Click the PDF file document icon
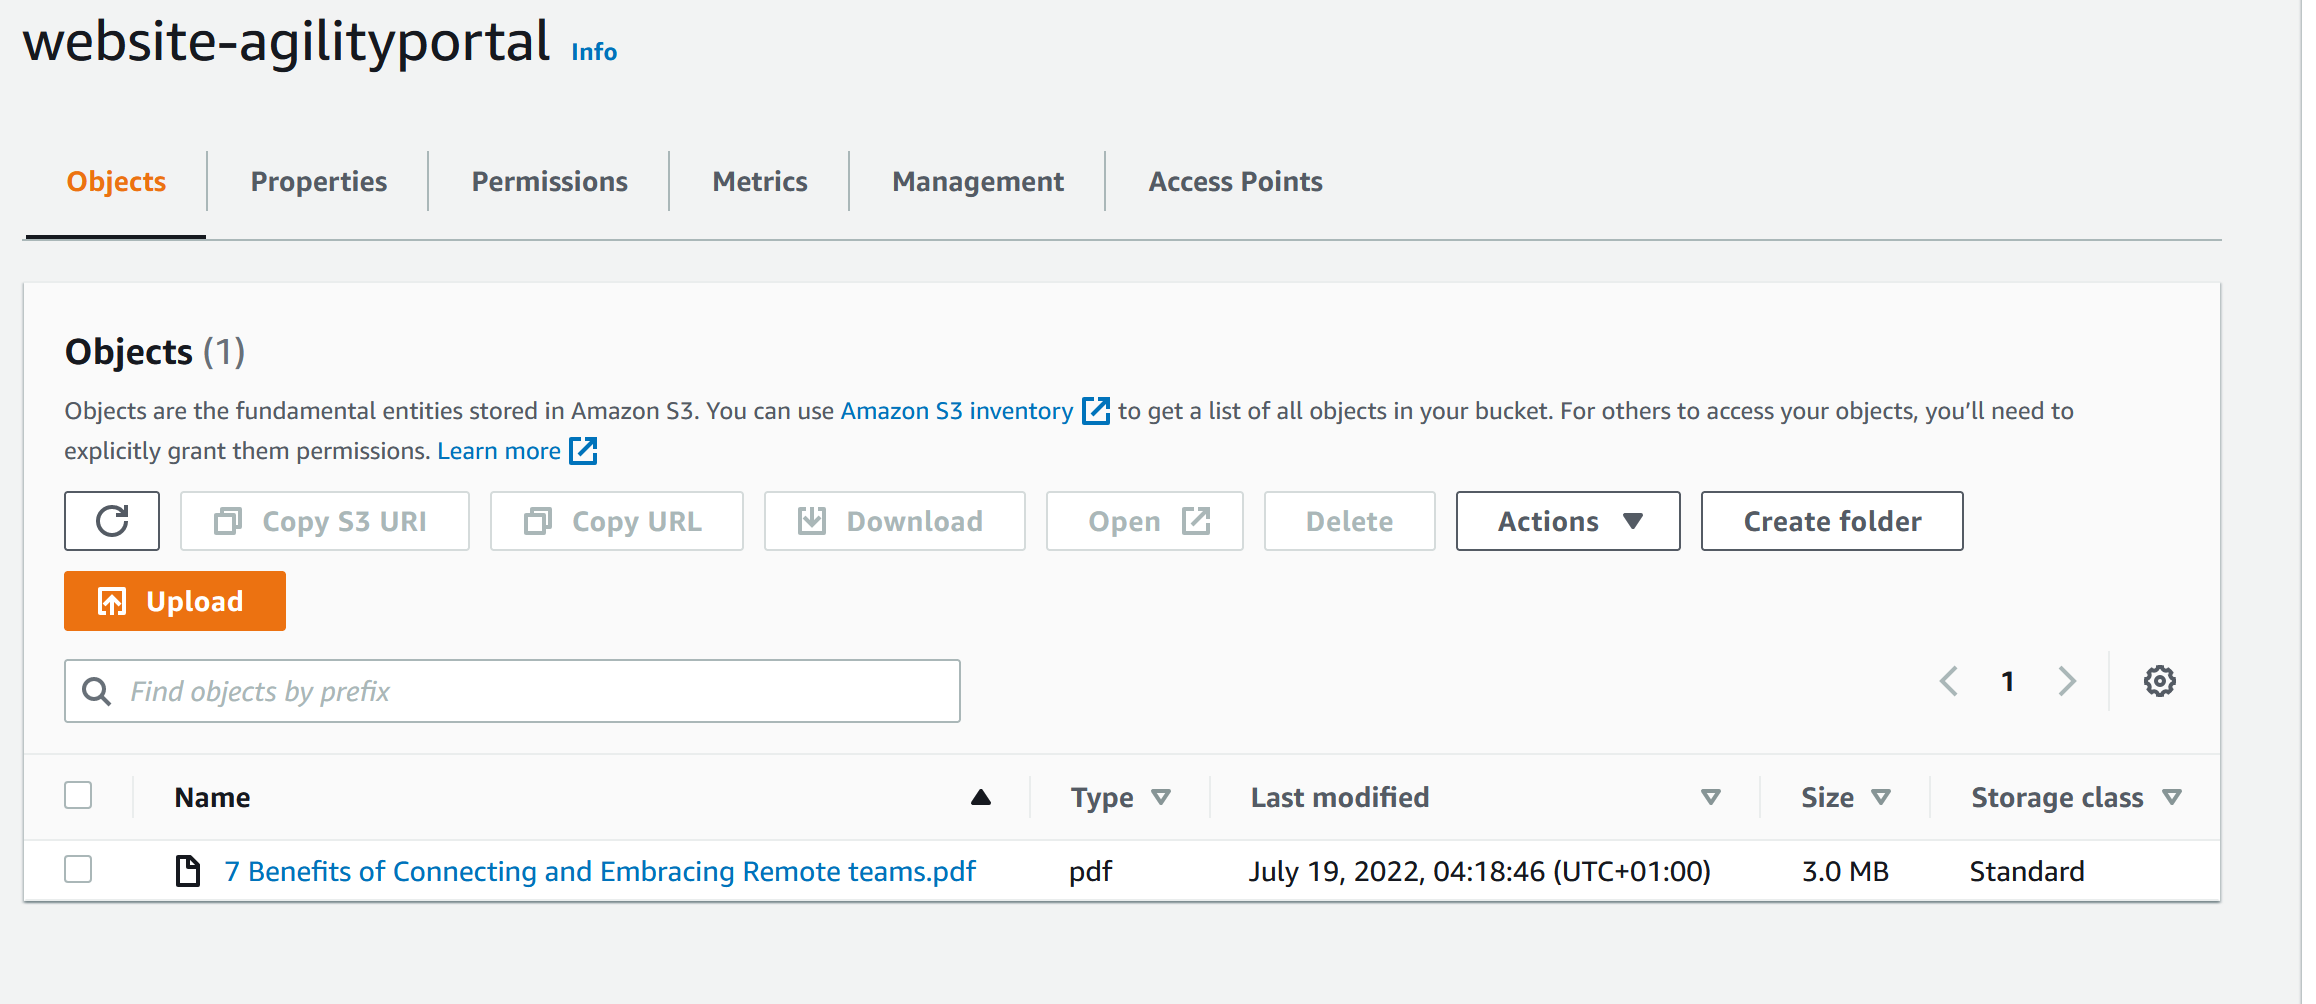Screen dimensions: 2316x1004 [x=187, y=871]
